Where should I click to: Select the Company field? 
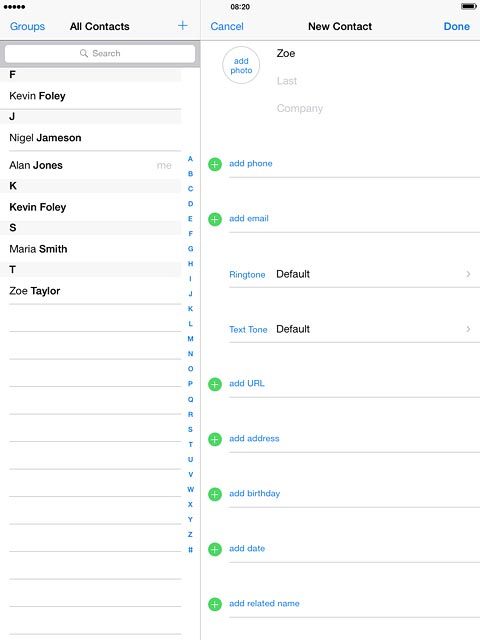click(376, 108)
